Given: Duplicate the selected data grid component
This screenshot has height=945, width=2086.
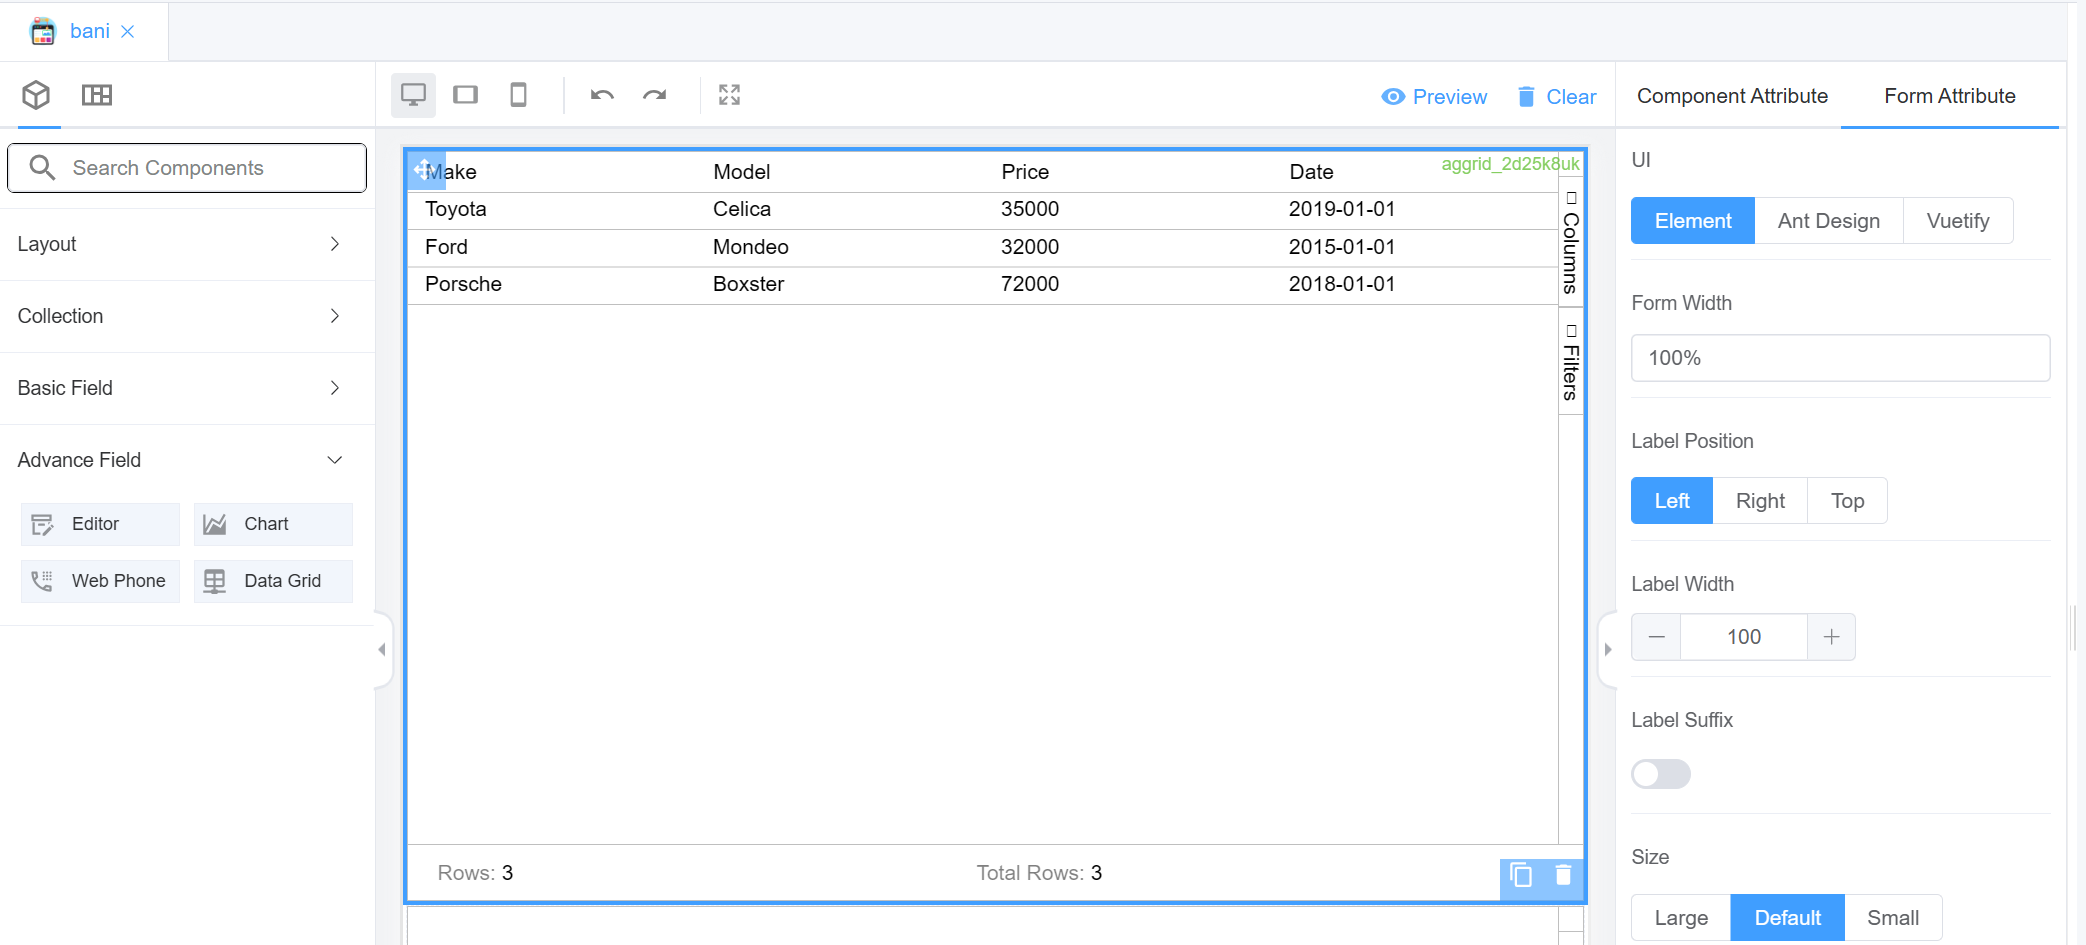Looking at the screenshot, I should coord(1521,875).
